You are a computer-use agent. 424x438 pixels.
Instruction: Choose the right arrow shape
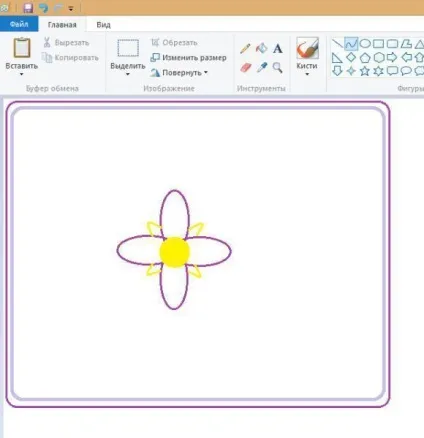click(x=392, y=57)
